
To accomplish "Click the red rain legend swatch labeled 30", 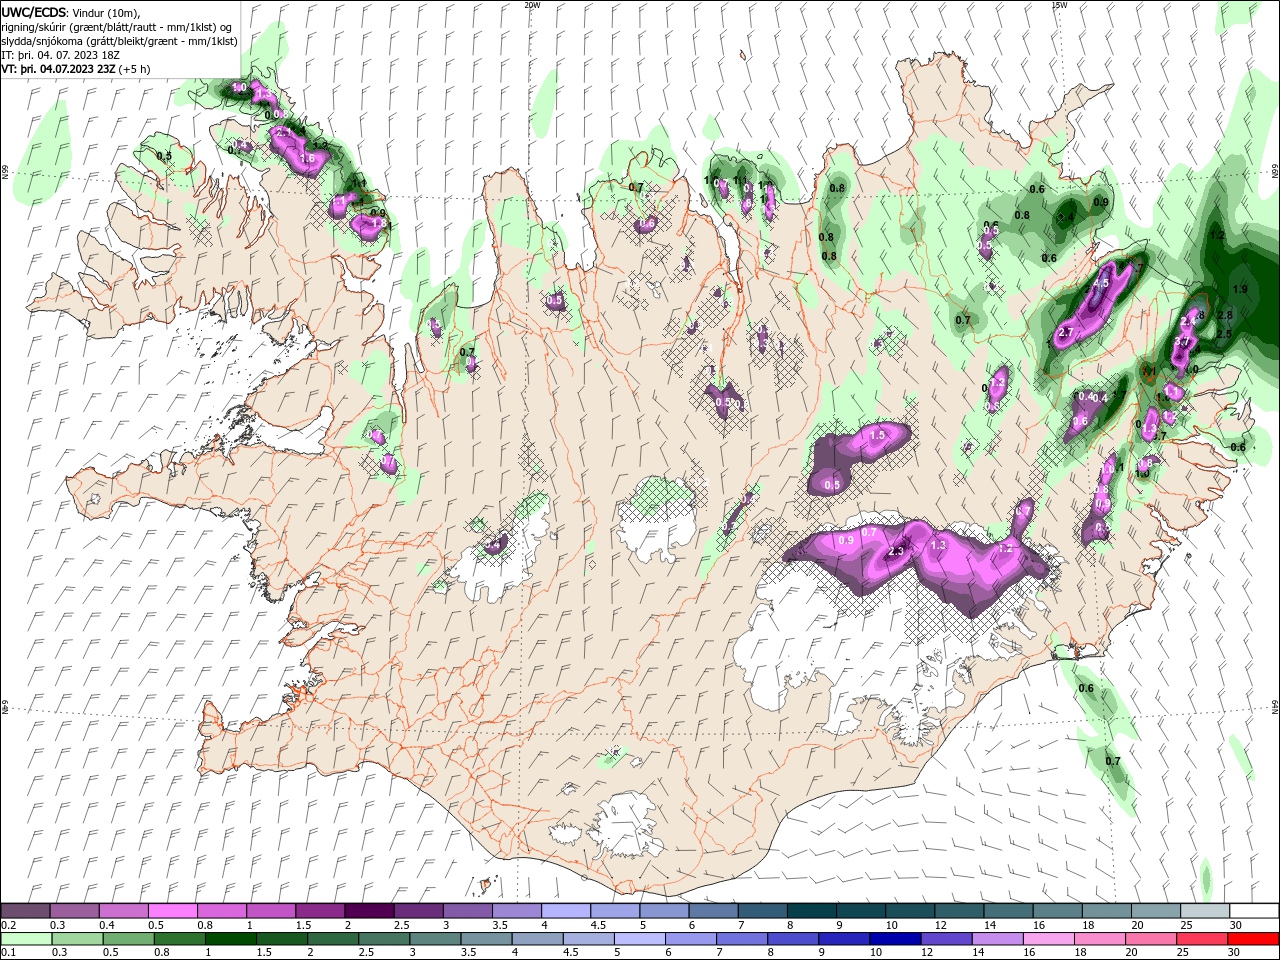I will tap(1253, 939).
